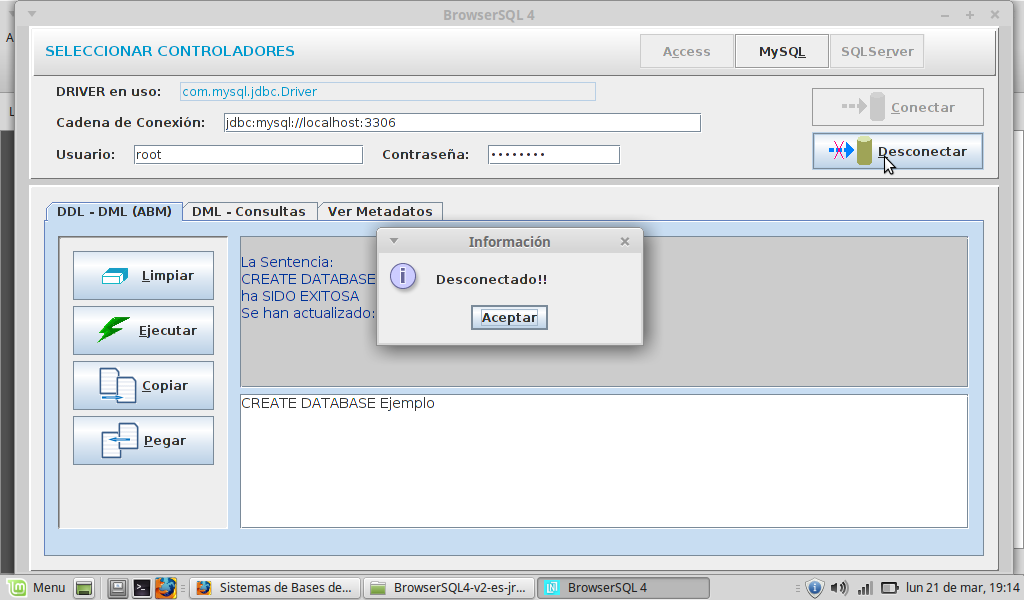The height and width of the screenshot is (600, 1024).
Task: Click the Conectar button
Action: (x=897, y=107)
